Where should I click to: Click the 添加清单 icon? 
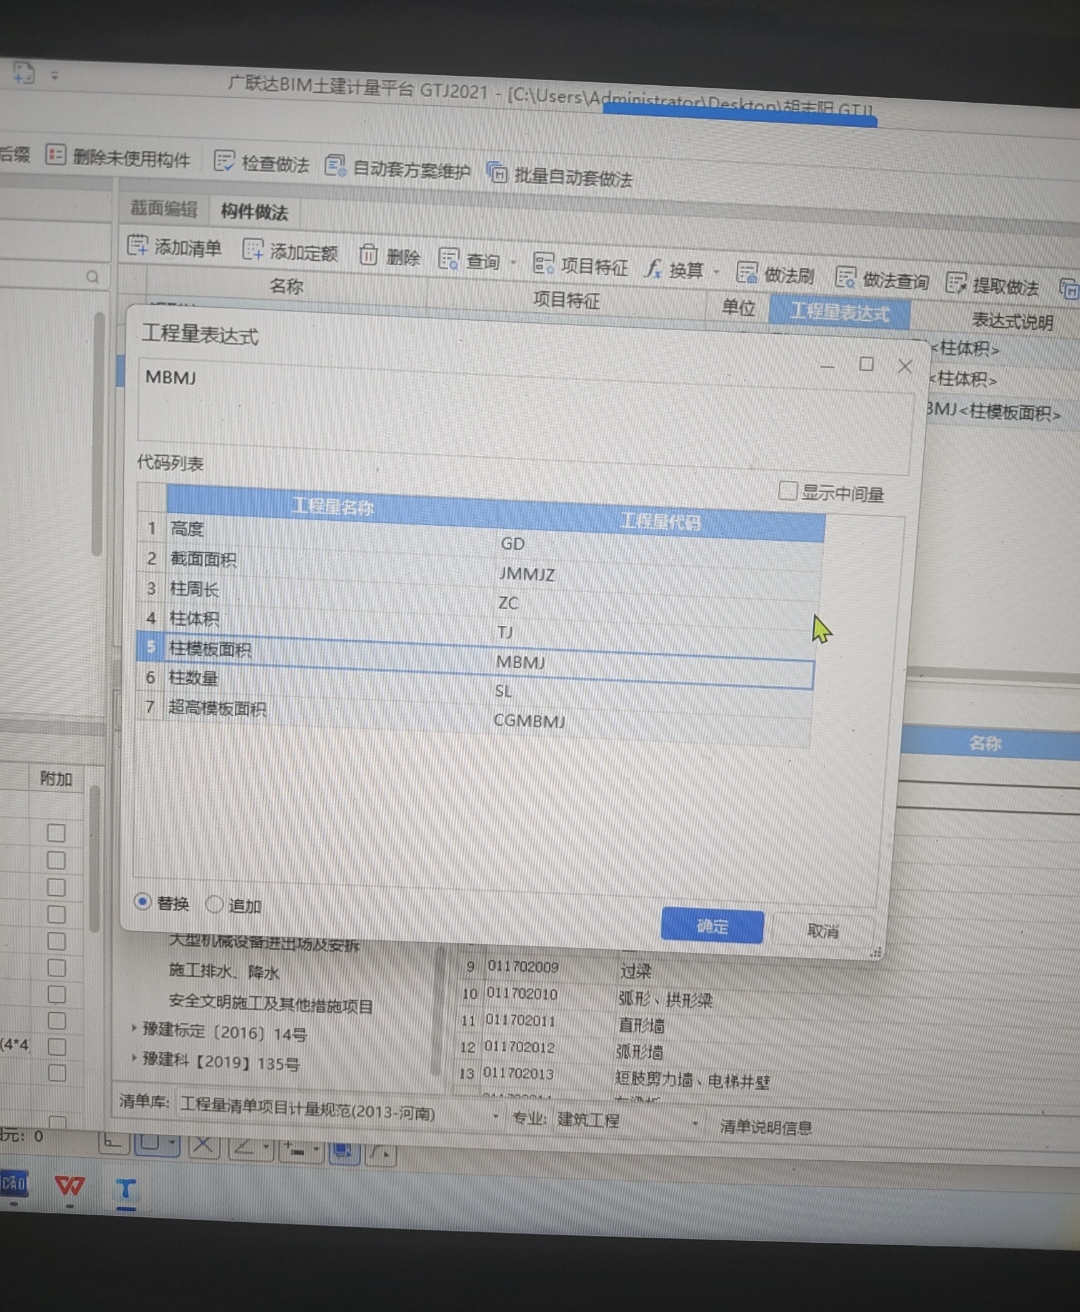click(x=137, y=244)
